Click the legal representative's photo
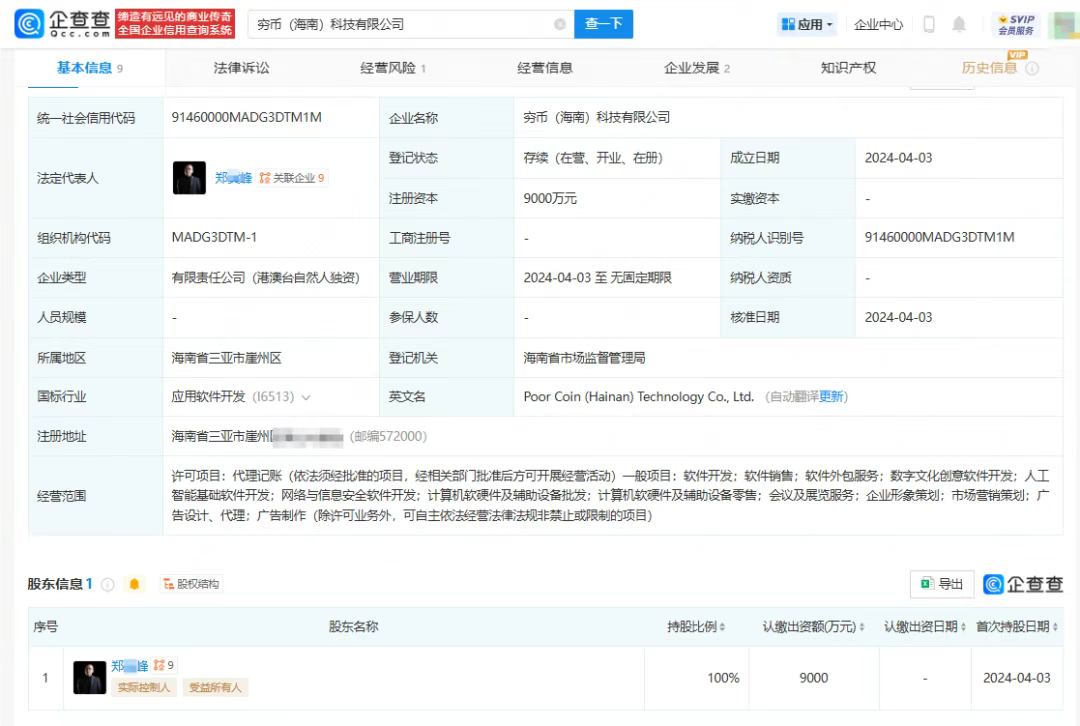Viewport: 1080px width, 726px height. 189,178
